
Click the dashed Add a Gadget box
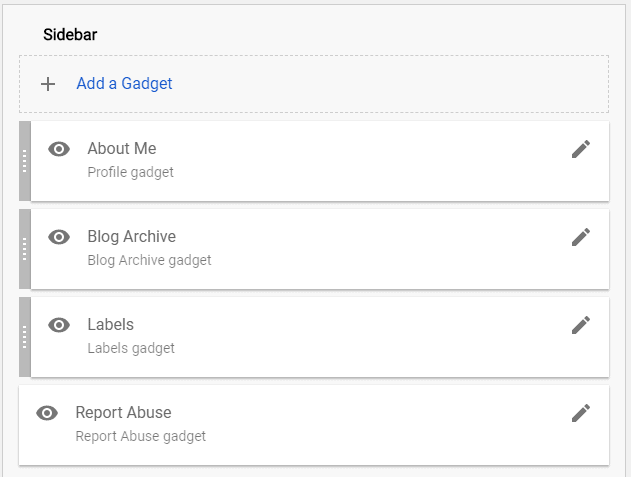click(x=314, y=84)
